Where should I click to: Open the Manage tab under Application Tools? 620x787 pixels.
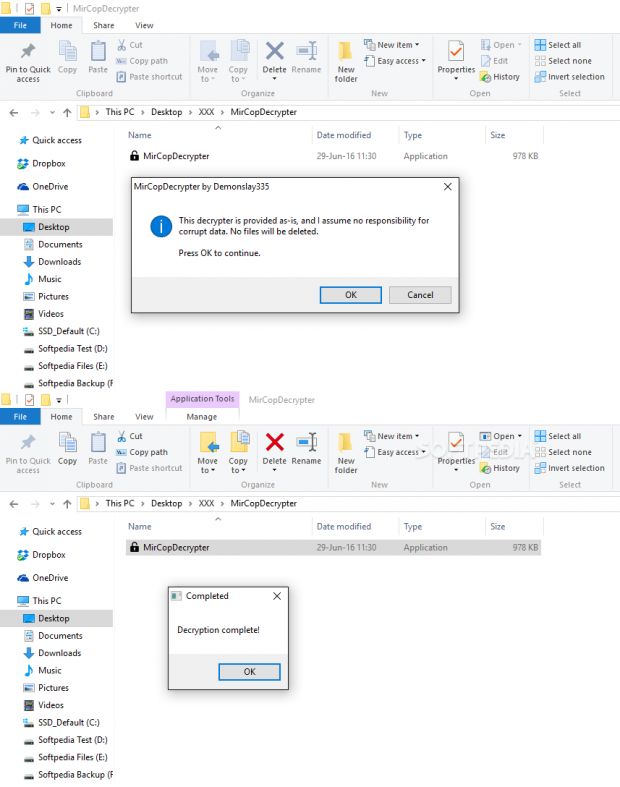(201, 417)
